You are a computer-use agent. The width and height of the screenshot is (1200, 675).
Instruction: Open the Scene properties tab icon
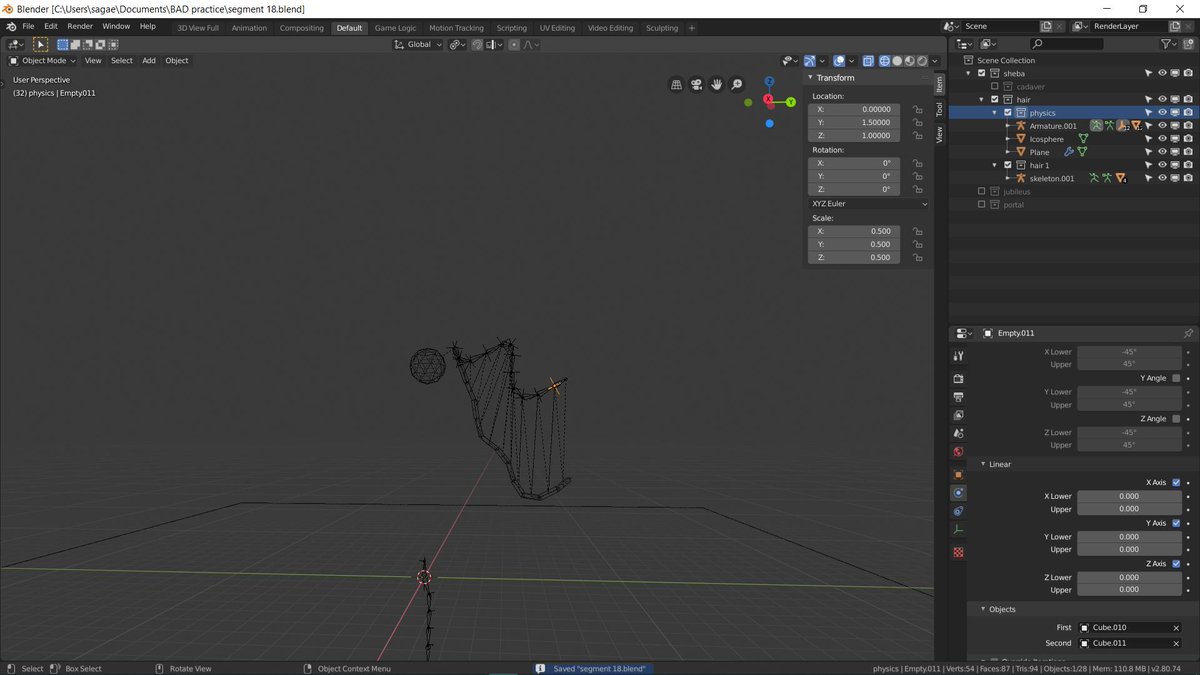click(958, 433)
